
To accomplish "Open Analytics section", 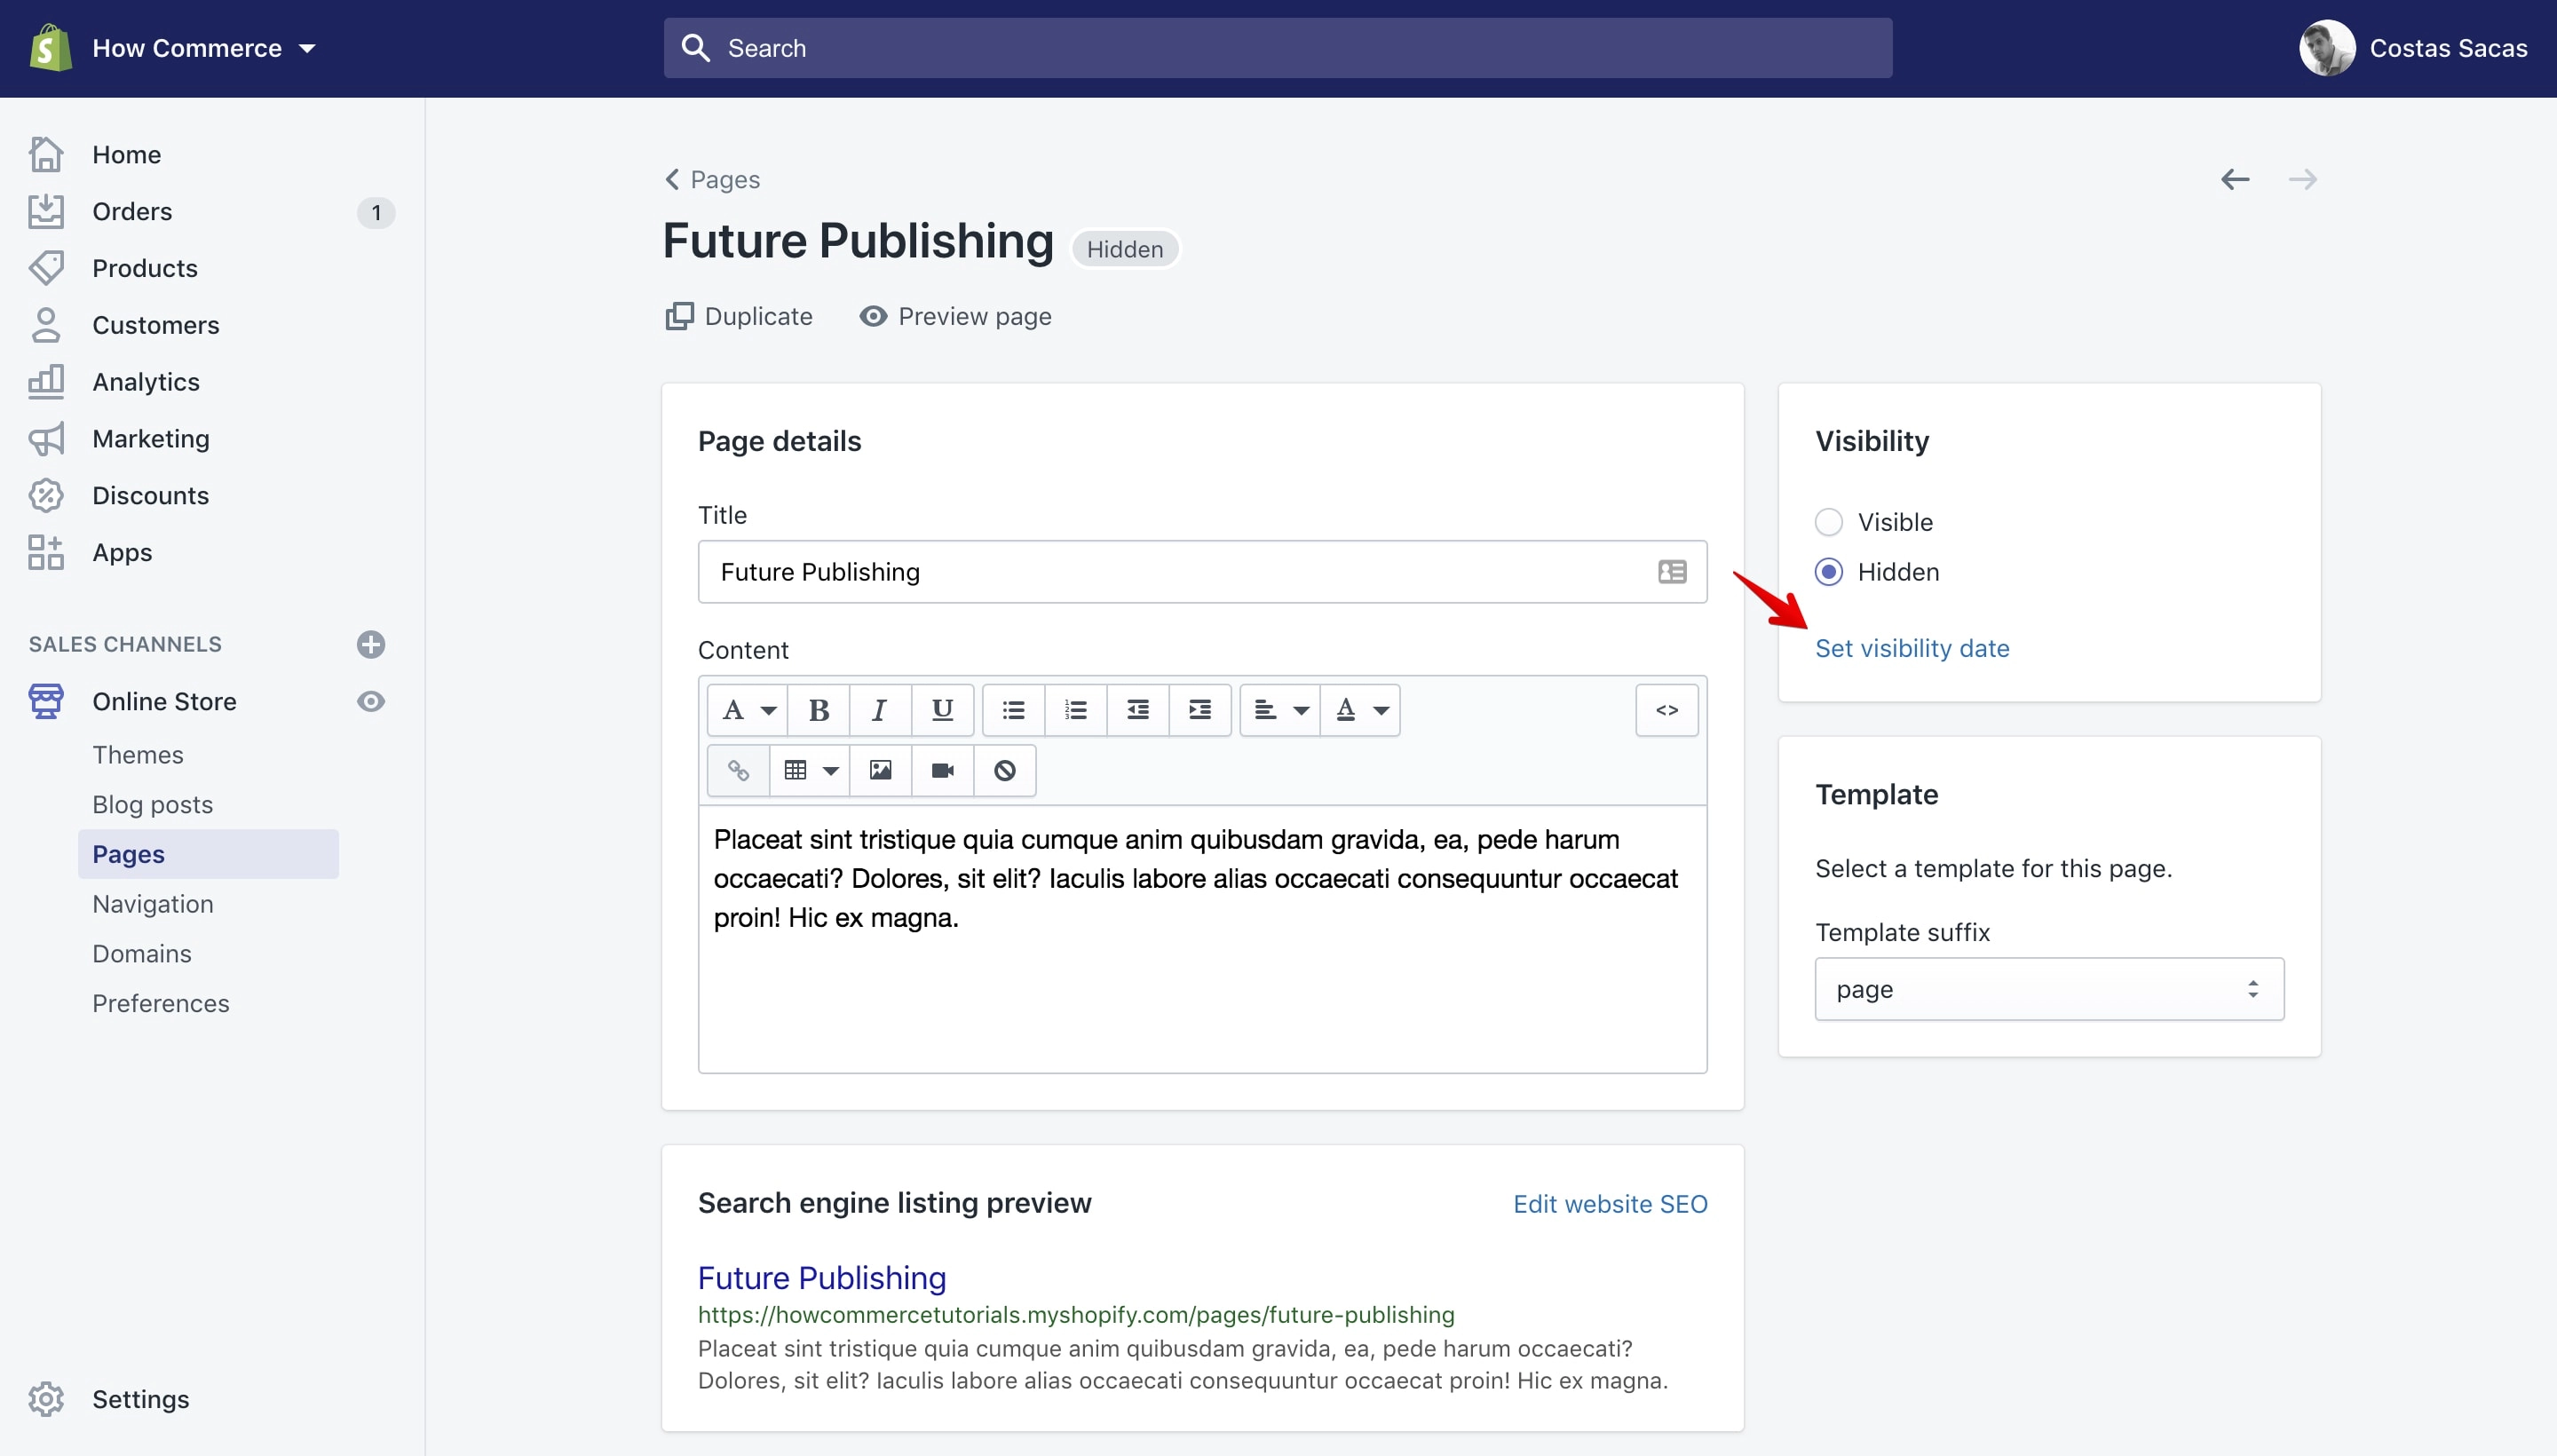I will click(x=146, y=382).
